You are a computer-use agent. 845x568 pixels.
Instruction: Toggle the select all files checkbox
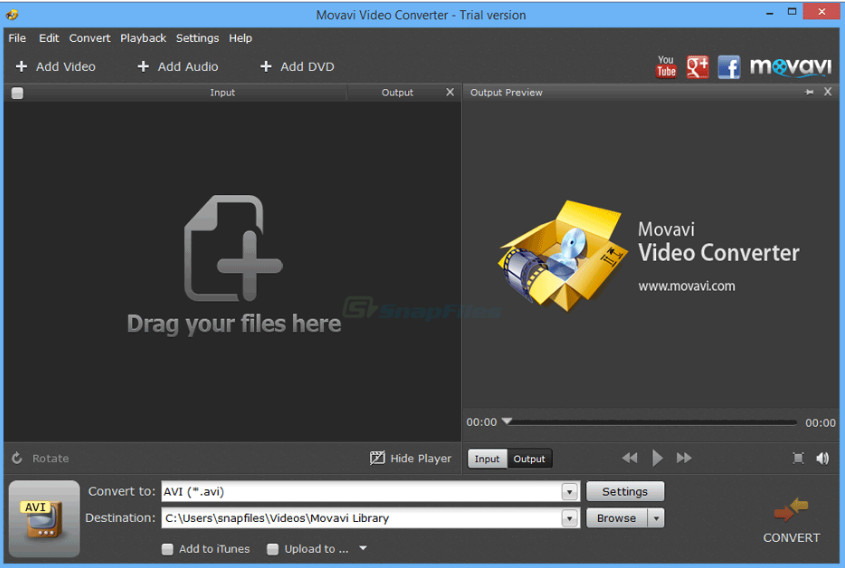click(x=17, y=93)
